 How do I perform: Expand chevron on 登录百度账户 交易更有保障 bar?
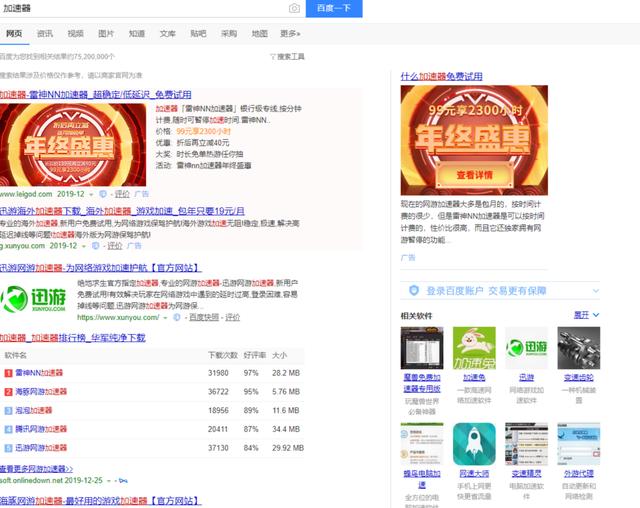(596, 291)
